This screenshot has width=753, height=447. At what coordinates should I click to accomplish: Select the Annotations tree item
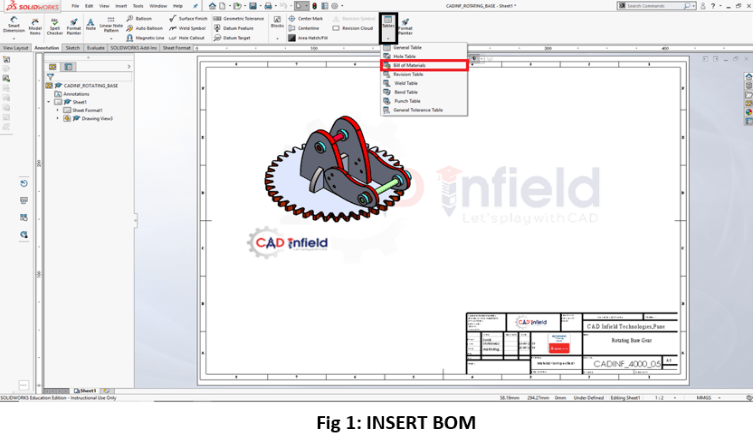76,94
